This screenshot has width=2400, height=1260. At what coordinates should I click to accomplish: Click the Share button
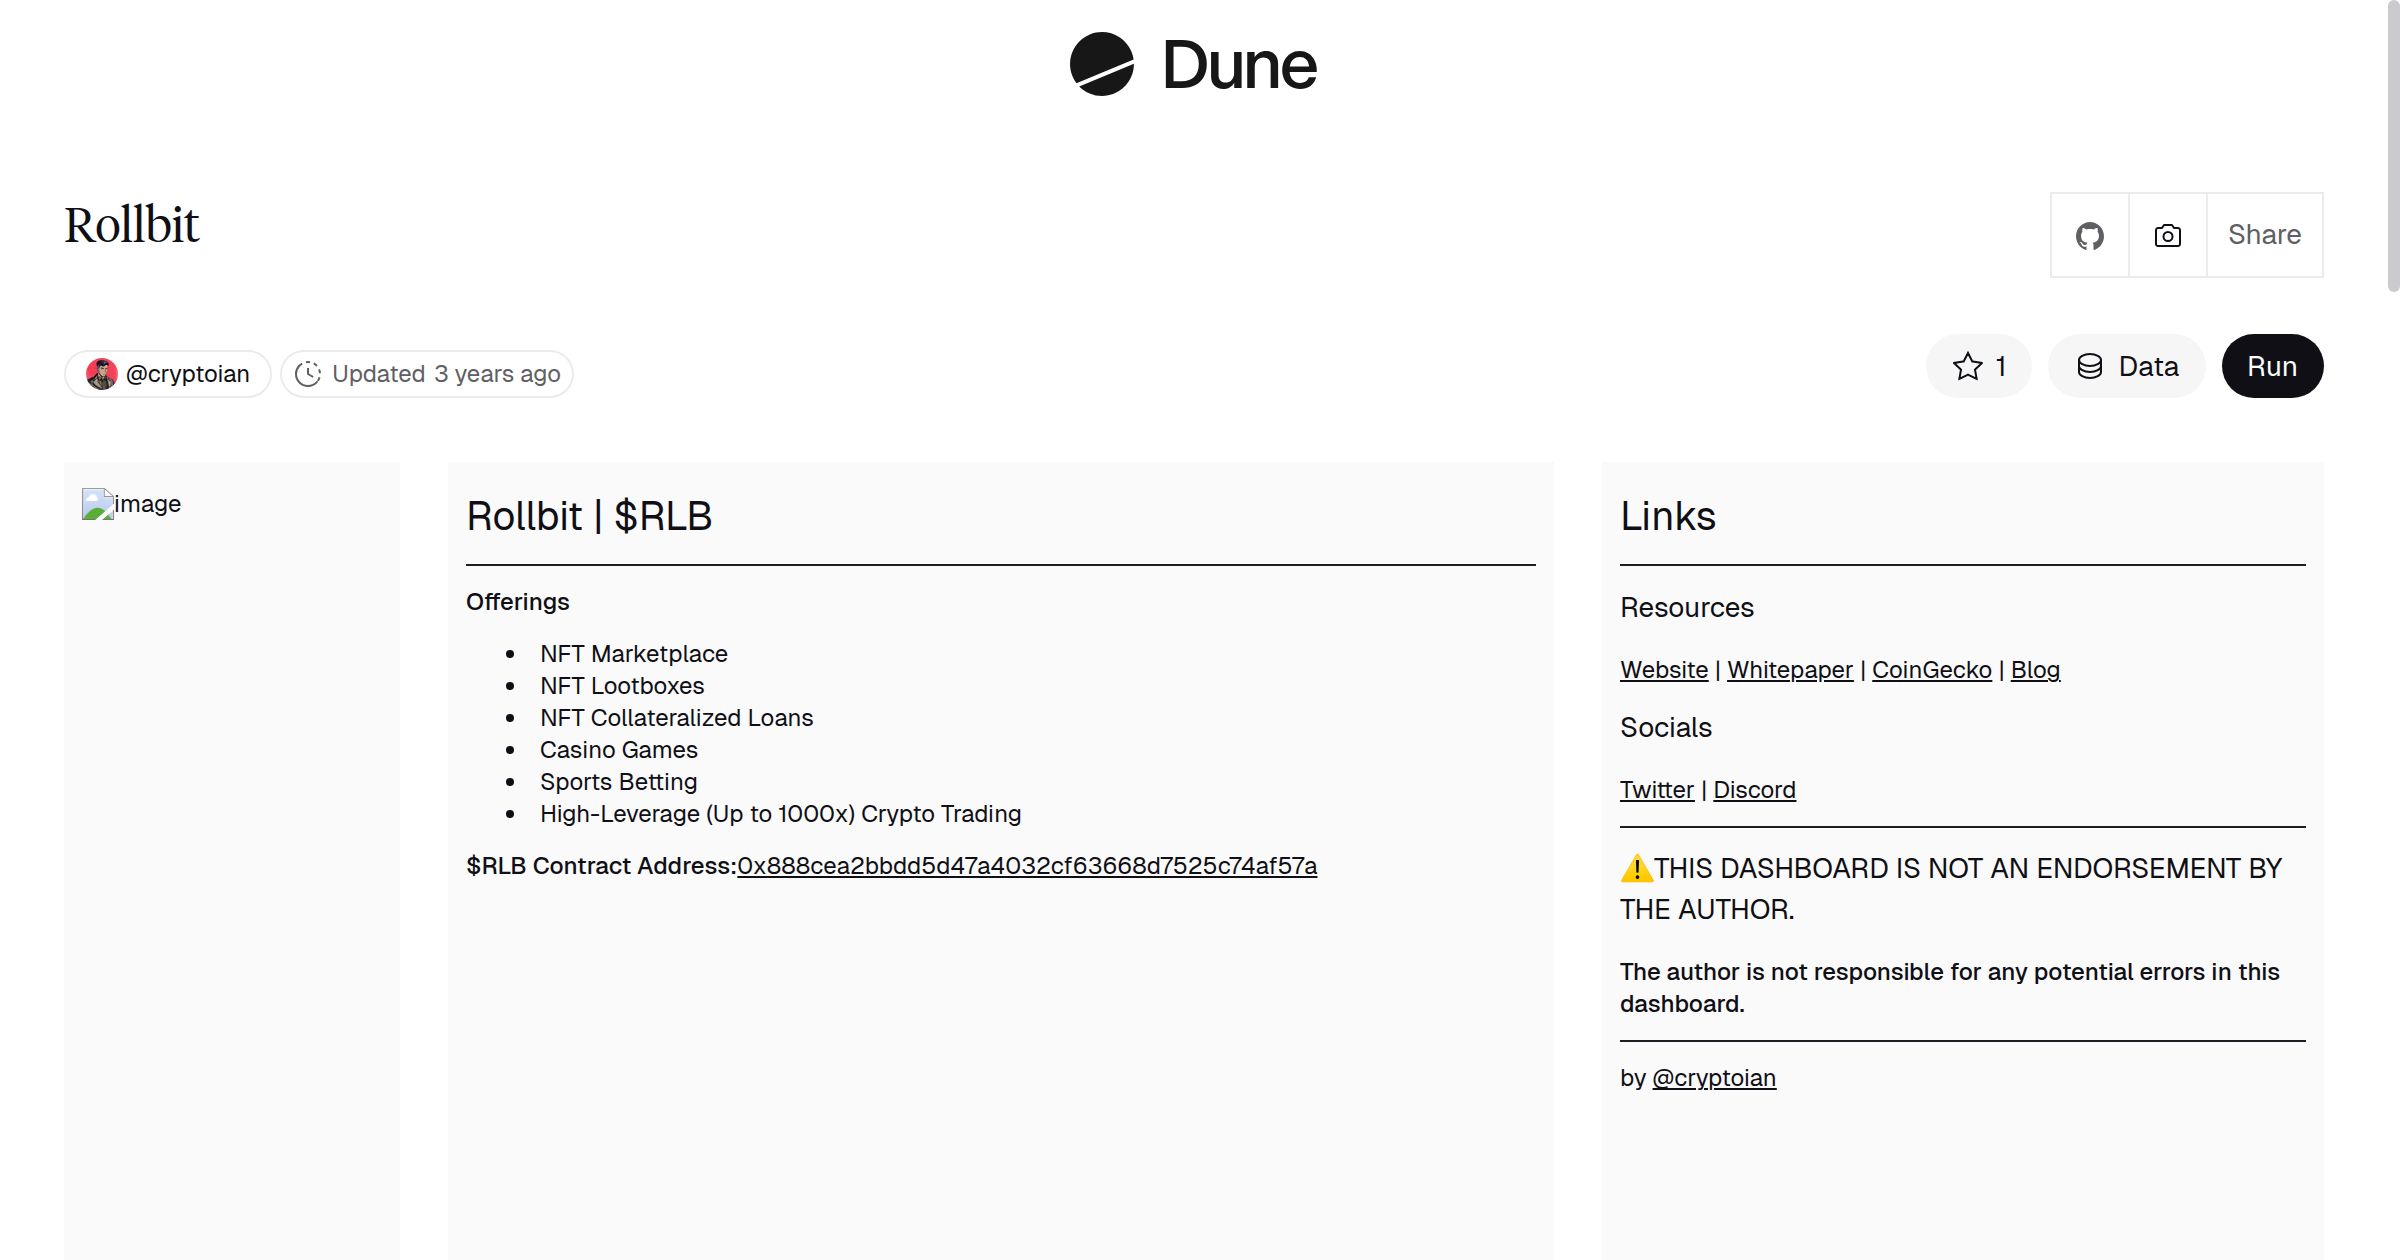pyautogui.click(x=2264, y=235)
